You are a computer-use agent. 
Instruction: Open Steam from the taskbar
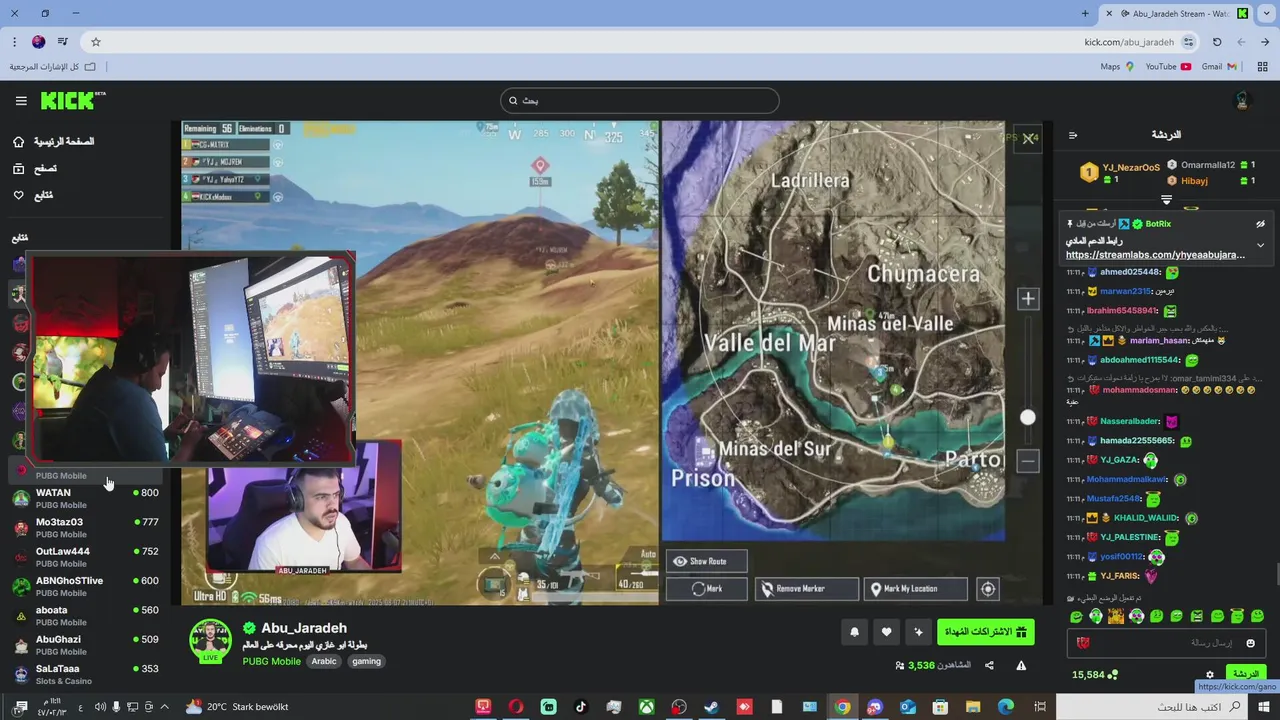(711, 707)
